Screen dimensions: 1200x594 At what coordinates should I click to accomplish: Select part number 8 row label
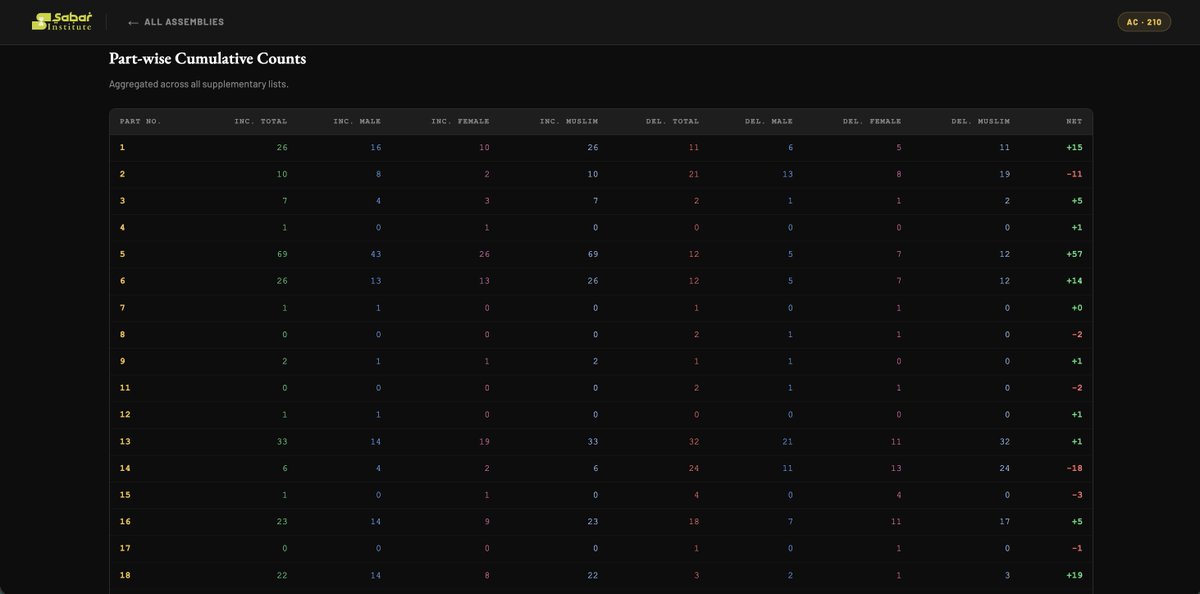click(122, 334)
